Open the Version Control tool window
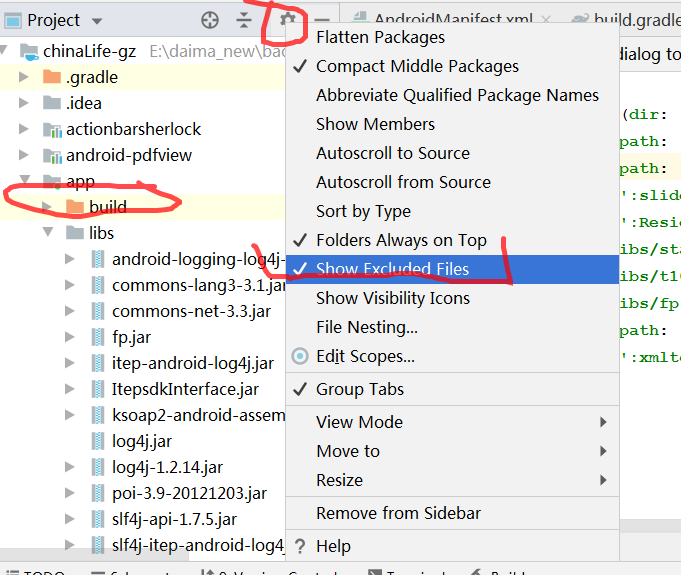 click(x=271, y=572)
